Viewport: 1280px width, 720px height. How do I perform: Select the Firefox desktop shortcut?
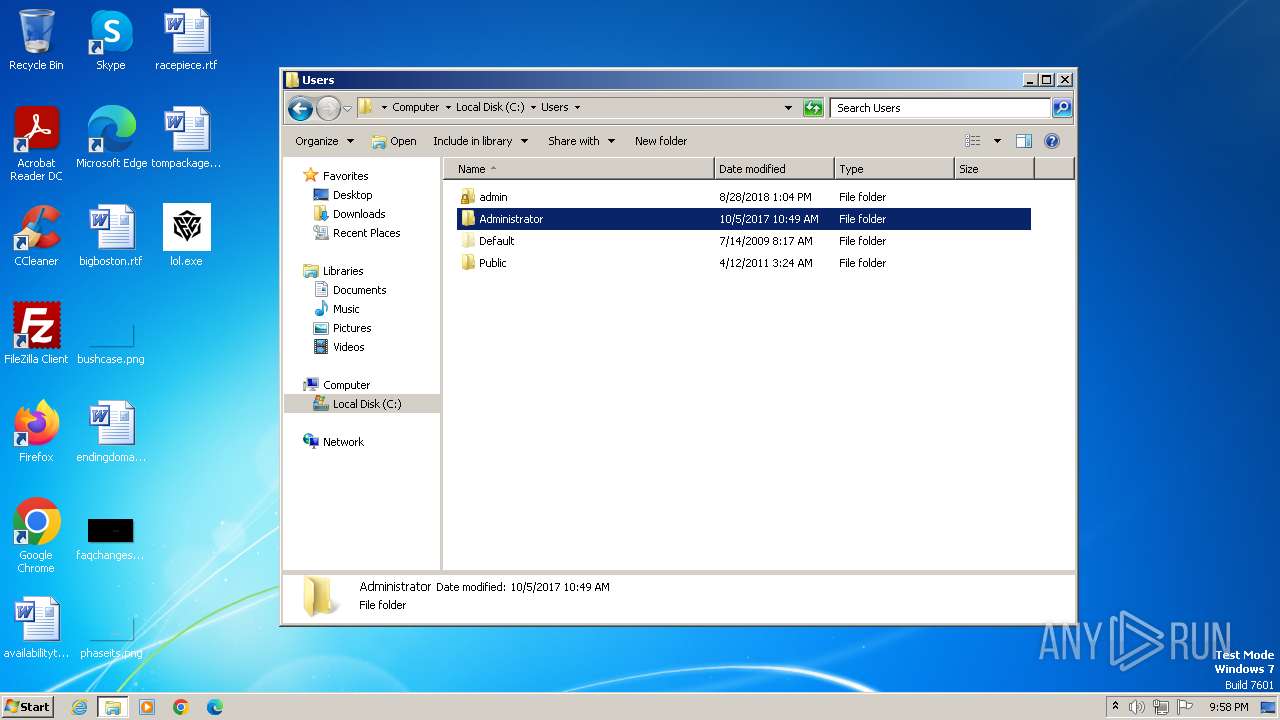coord(36,432)
